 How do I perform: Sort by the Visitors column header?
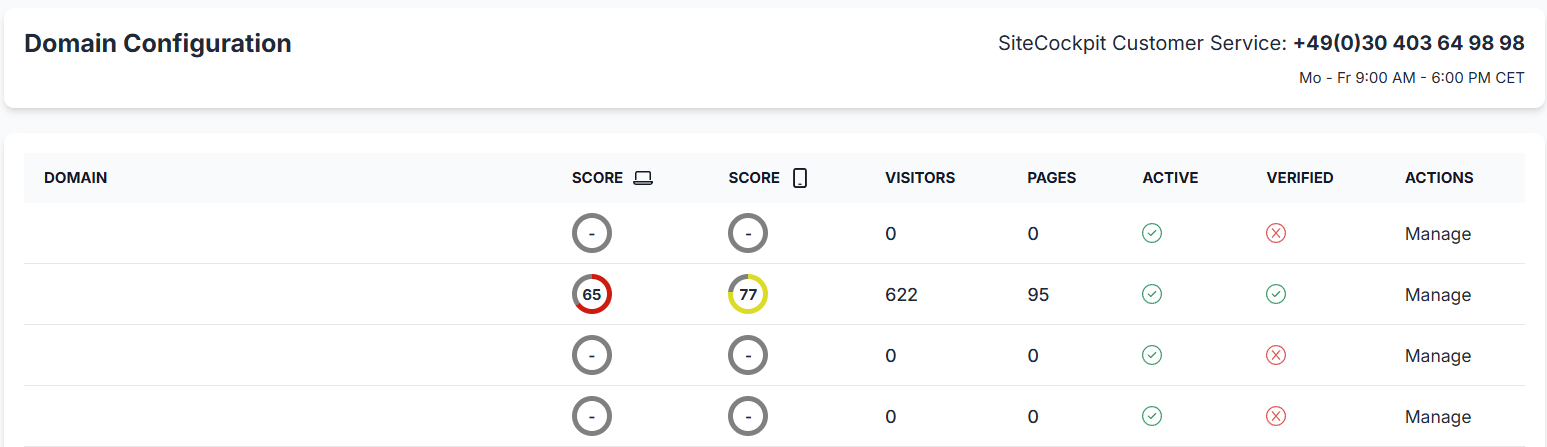click(x=920, y=178)
